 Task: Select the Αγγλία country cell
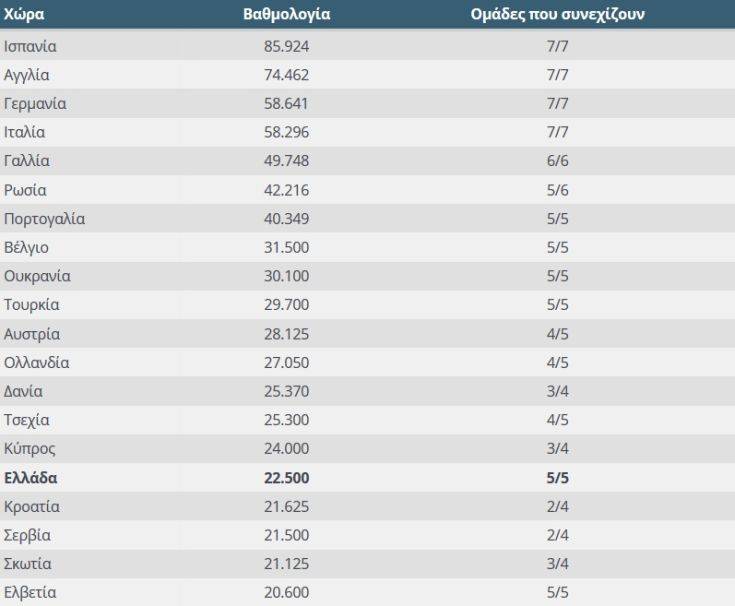(27, 75)
